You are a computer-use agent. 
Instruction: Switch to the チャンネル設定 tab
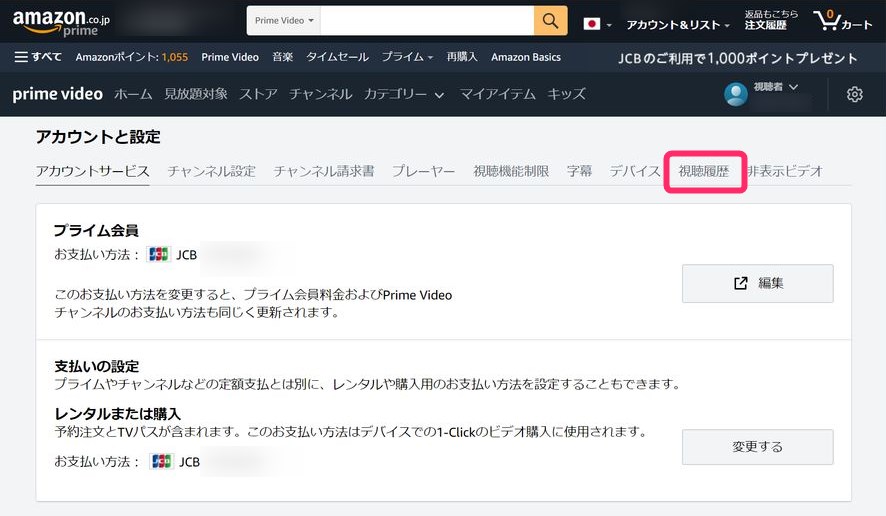(x=211, y=171)
